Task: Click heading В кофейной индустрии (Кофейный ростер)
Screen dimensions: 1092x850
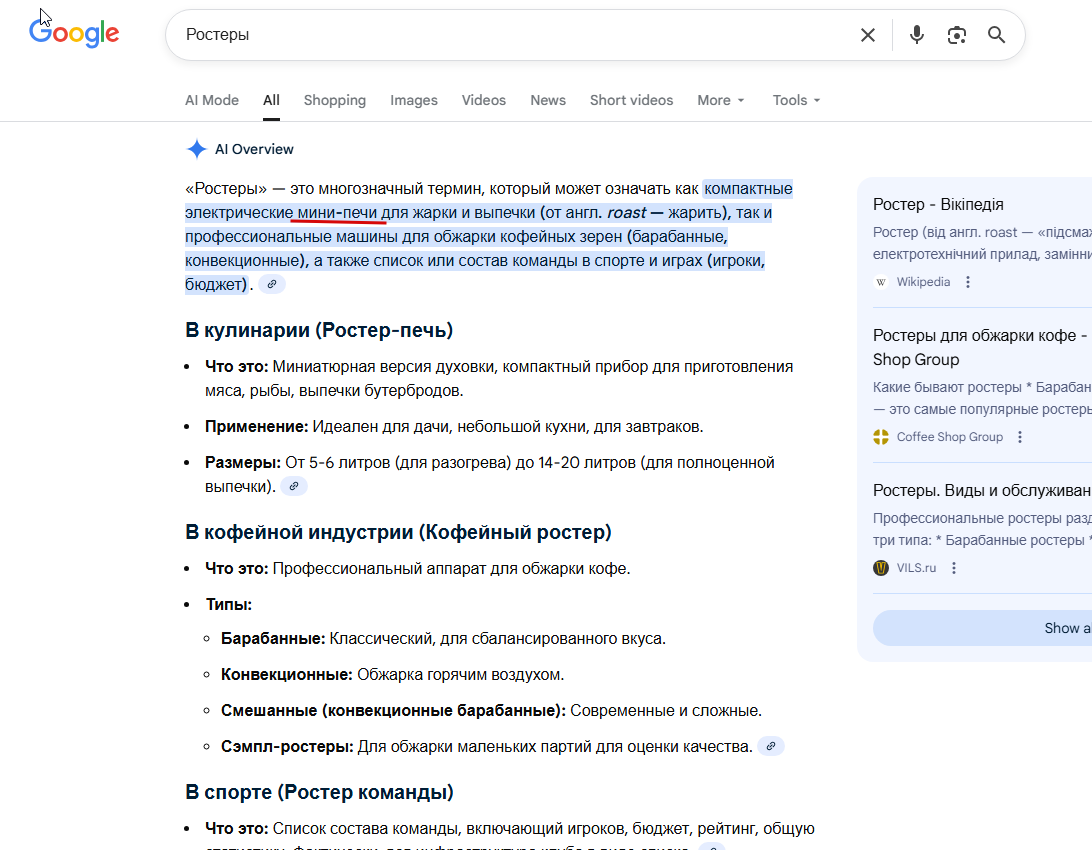Action: 398,533
